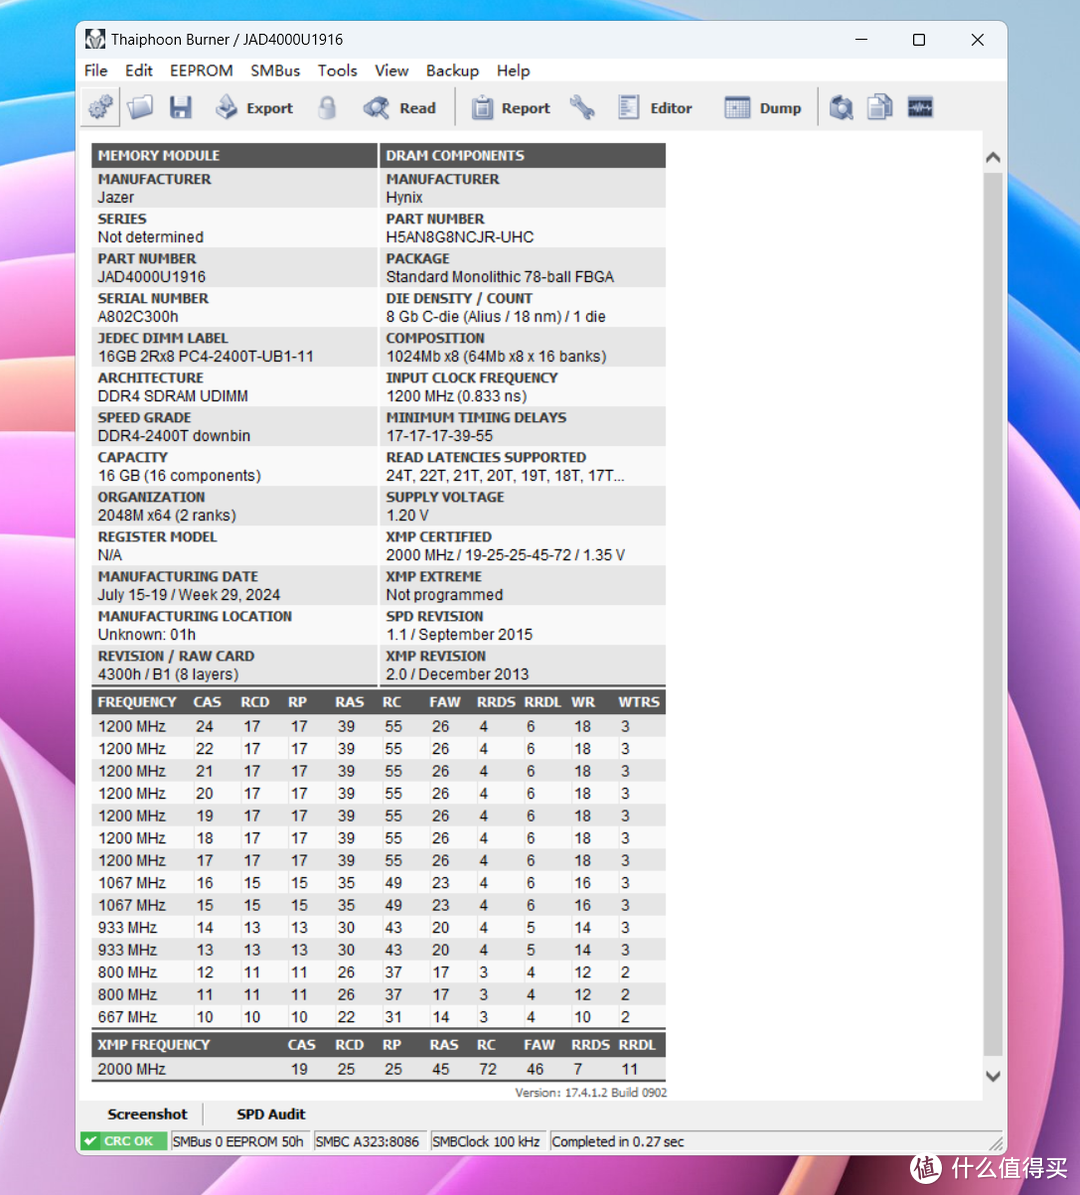Open the Report toolbar button
This screenshot has height=1195, width=1080.
click(x=510, y=107)
